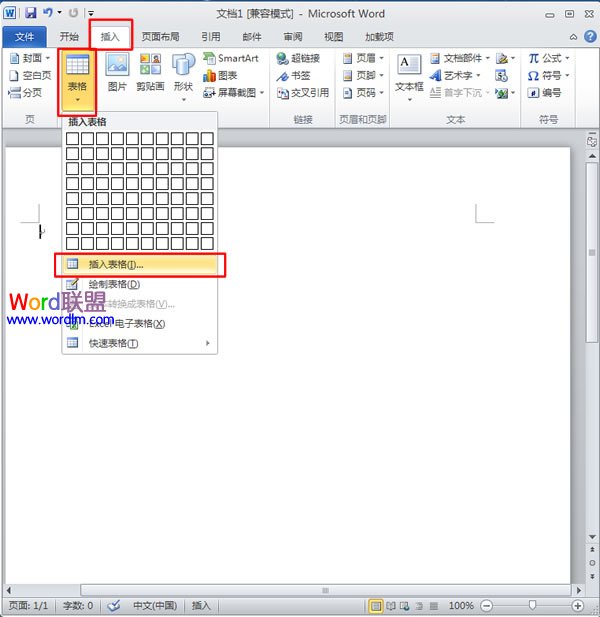Screen dimensions: 600x617
Task: Click the 图片 picture icon
Action: click(117, 73)
